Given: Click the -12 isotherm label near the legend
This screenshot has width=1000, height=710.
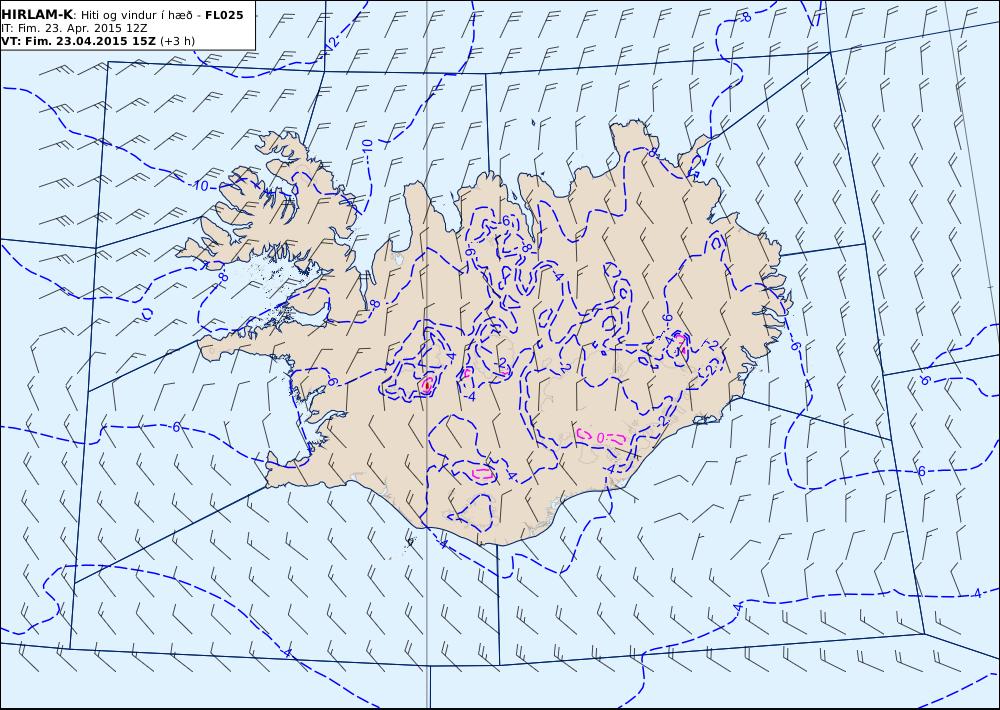Looking at the screenshot, I should tap(331, 45).
